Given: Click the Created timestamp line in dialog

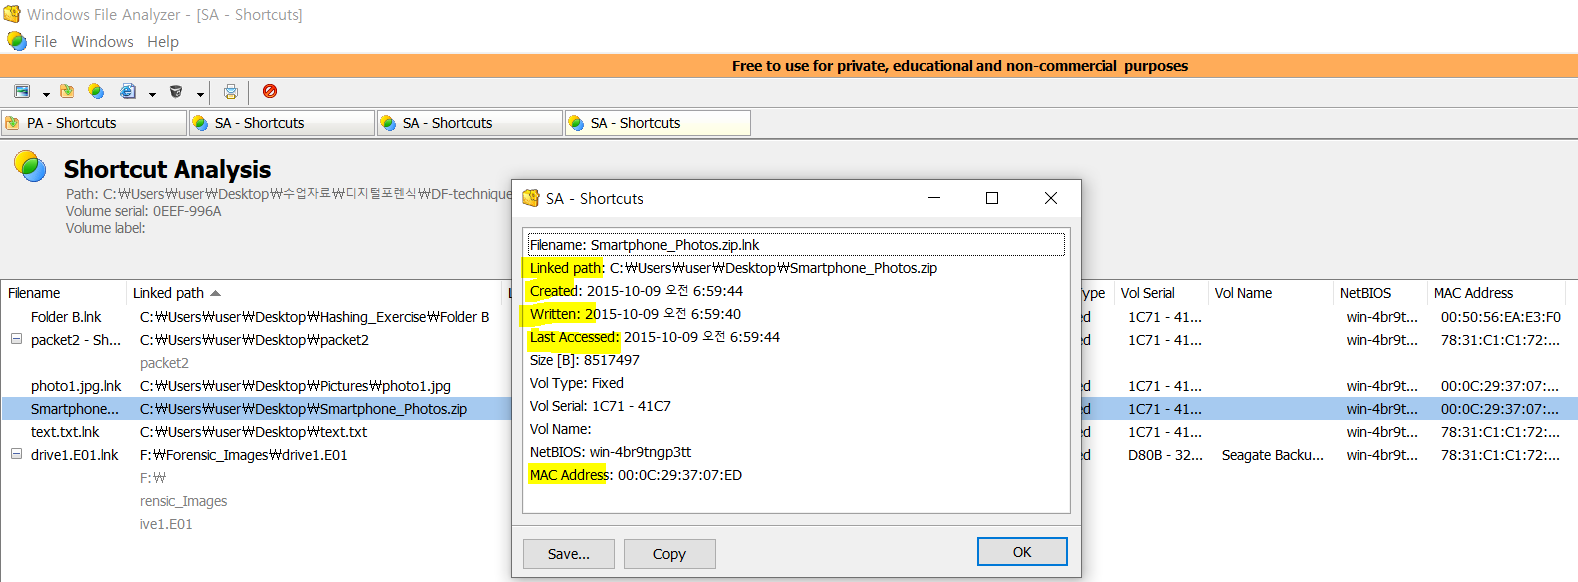Looking at the screenshot, I should 636,291.
